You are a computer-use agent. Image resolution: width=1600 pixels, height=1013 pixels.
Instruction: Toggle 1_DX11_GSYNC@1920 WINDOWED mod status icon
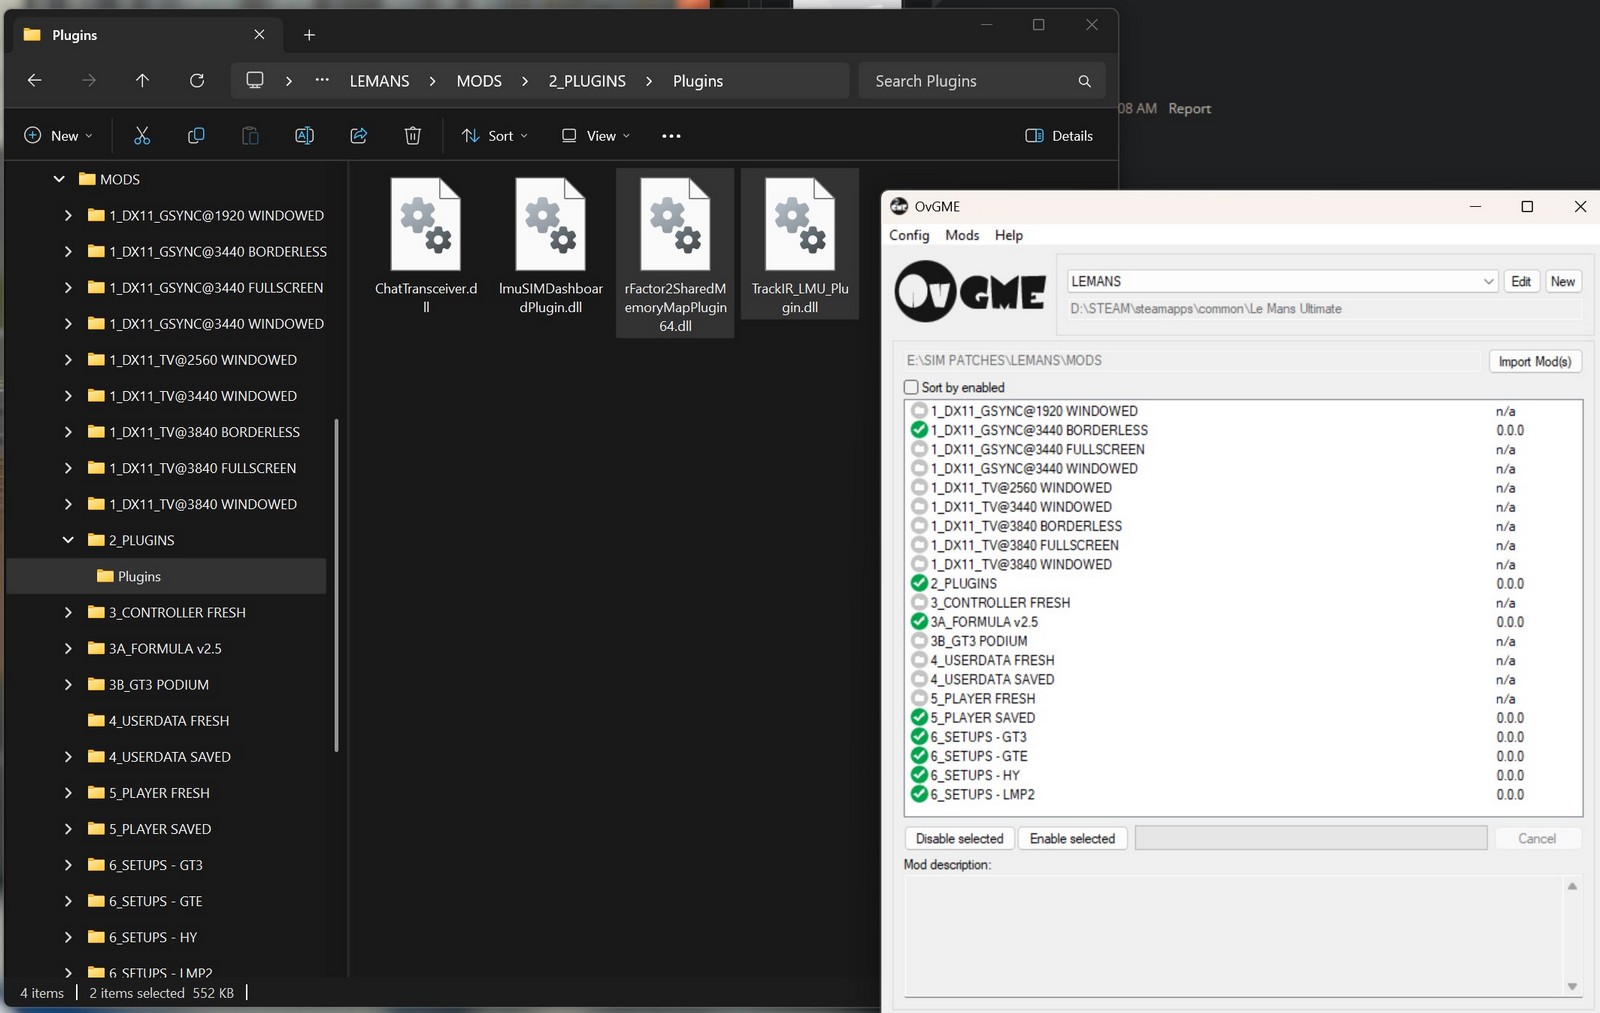[919, 411]
